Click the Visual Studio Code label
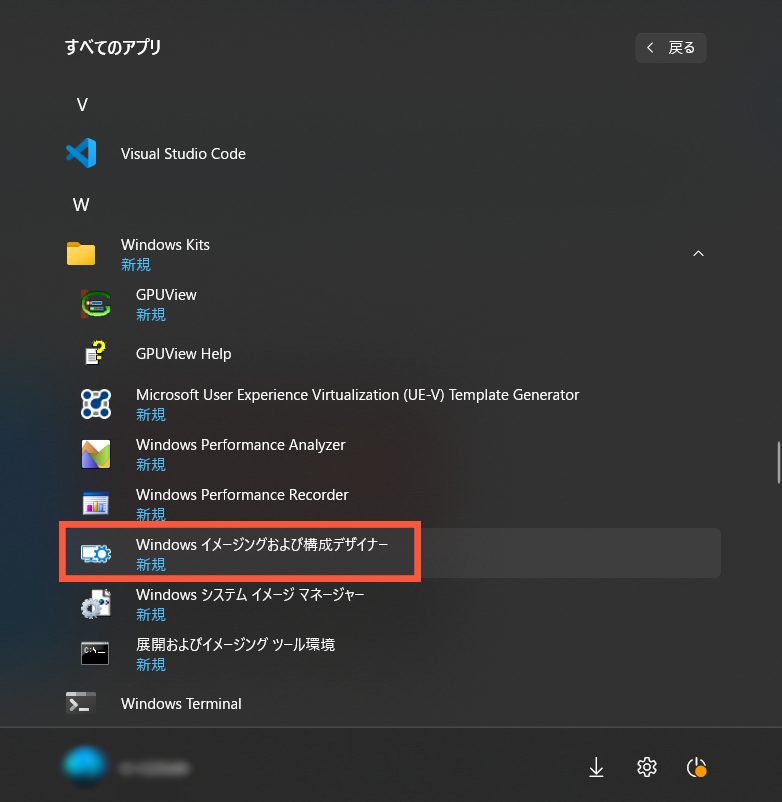The height and width of the screenshot is (802, 782). 183,154
